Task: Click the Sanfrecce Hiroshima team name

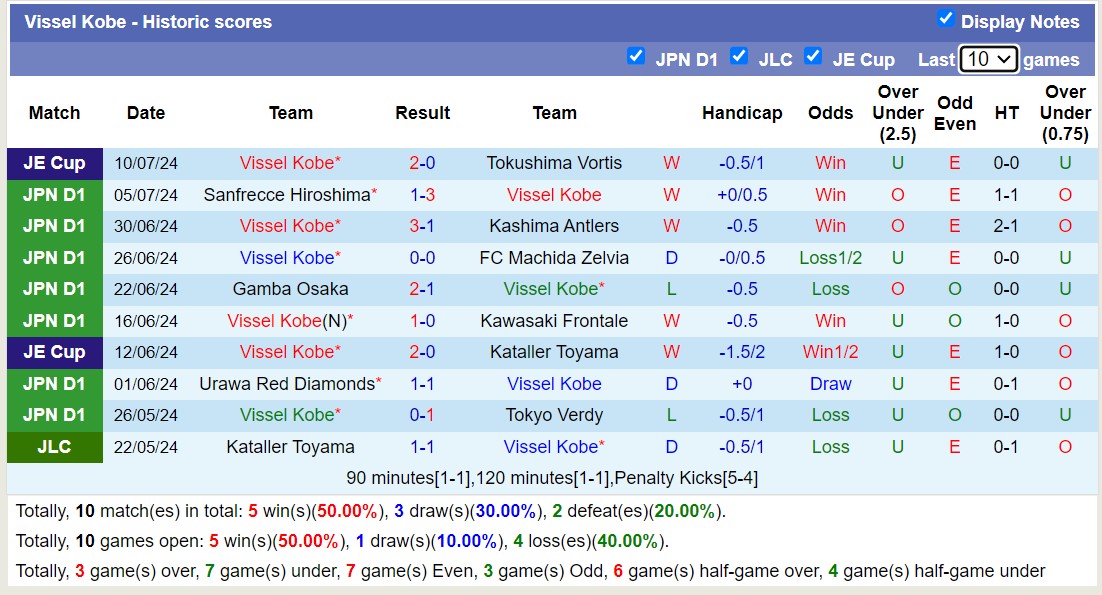Action: [x=287, y=195]
